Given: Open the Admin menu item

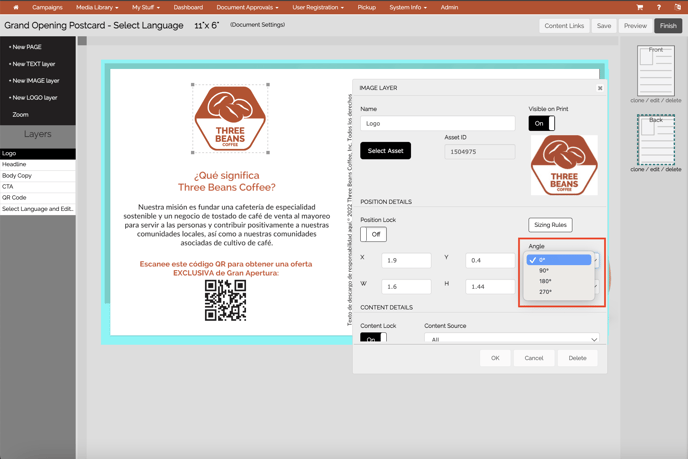Looking at the screenshot, I should coord(449,7).
